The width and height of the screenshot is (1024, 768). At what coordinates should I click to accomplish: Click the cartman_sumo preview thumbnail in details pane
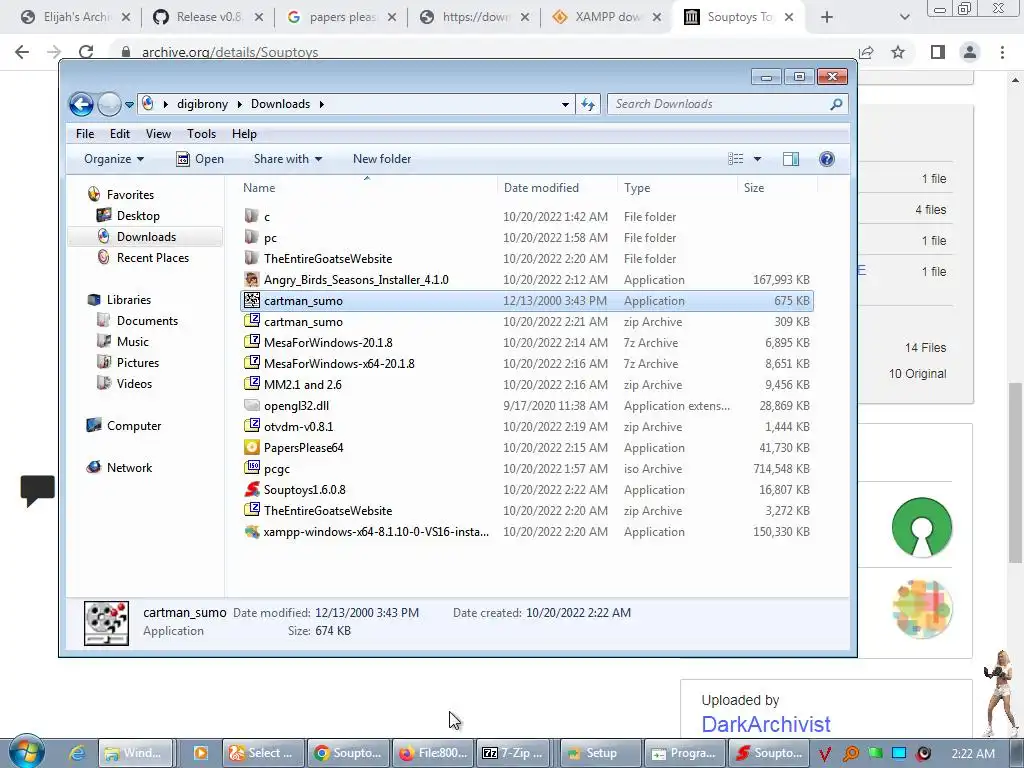[x=106, y=623]
